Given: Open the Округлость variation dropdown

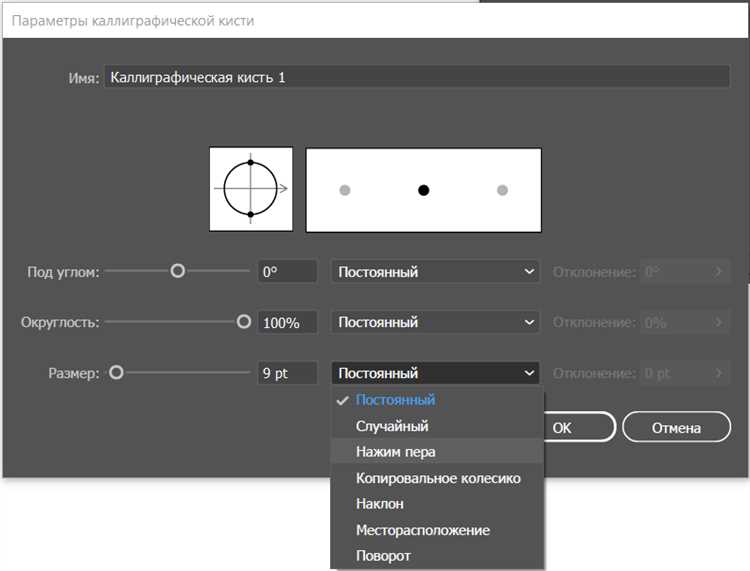Looking at the screenshot, I should tap(435, 323).
